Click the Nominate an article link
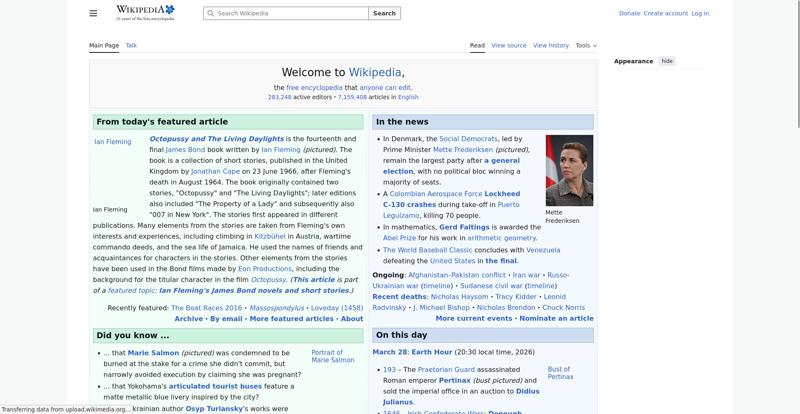The image size is (800, 414). [556, 318]
